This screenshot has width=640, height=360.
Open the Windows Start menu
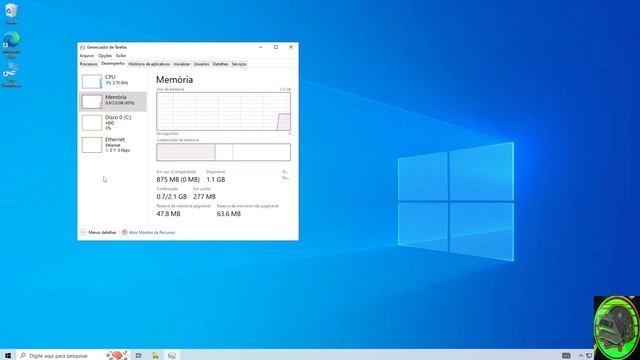8,355
